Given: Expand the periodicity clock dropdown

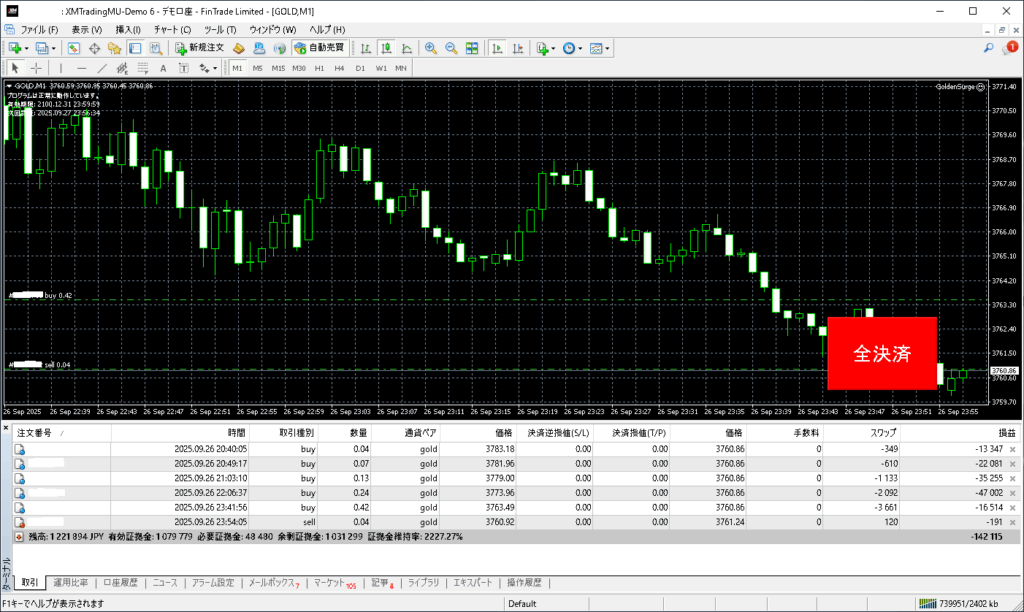Looking at the screenshot, I should [581, 47].
